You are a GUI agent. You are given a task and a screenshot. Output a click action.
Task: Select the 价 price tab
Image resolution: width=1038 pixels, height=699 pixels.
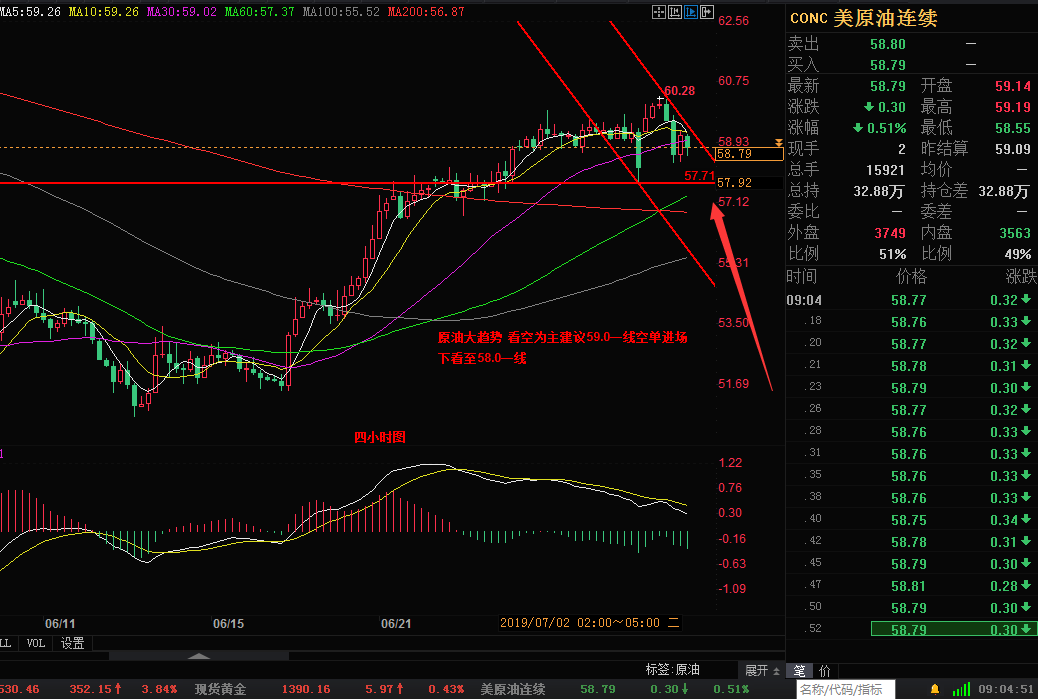824,671
